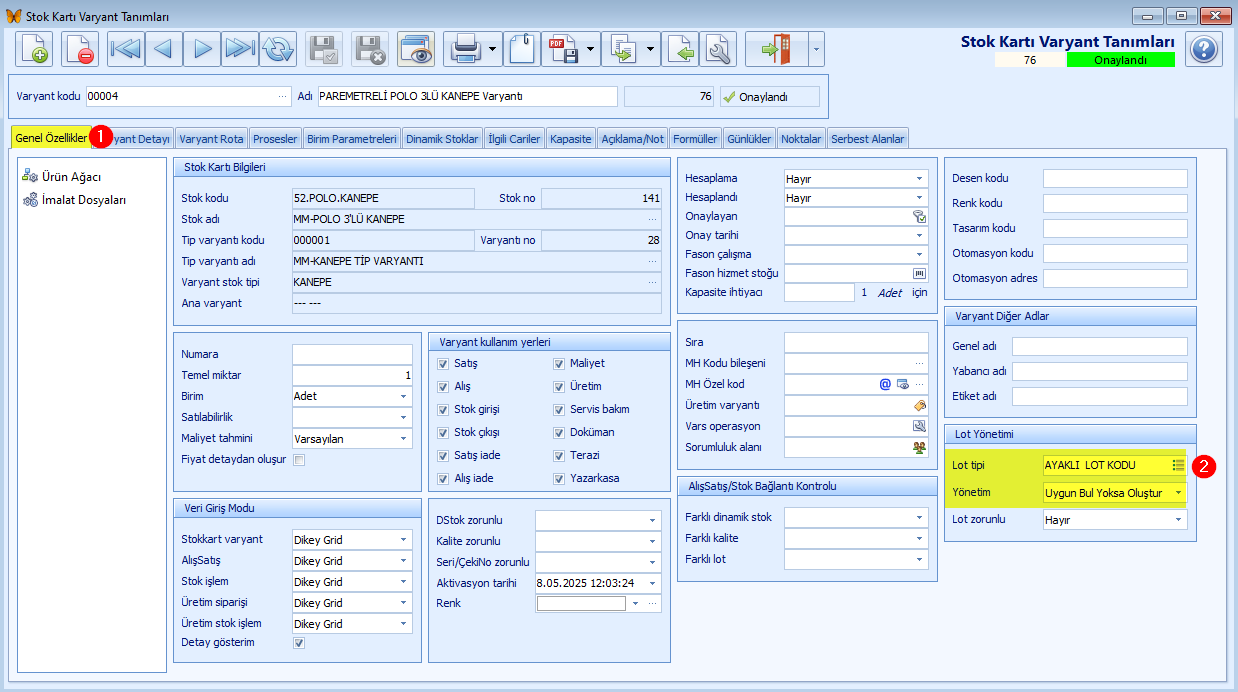Open the Farklı dinamik stok dropdown
This screenshot has width=1238, height=692.
pos(919,518)
